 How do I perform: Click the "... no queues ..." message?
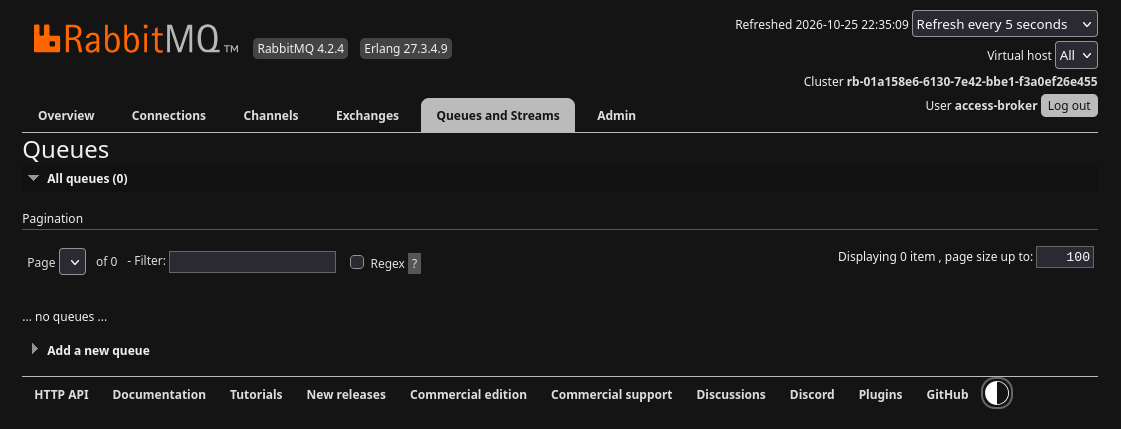click(x=65, y=316)
